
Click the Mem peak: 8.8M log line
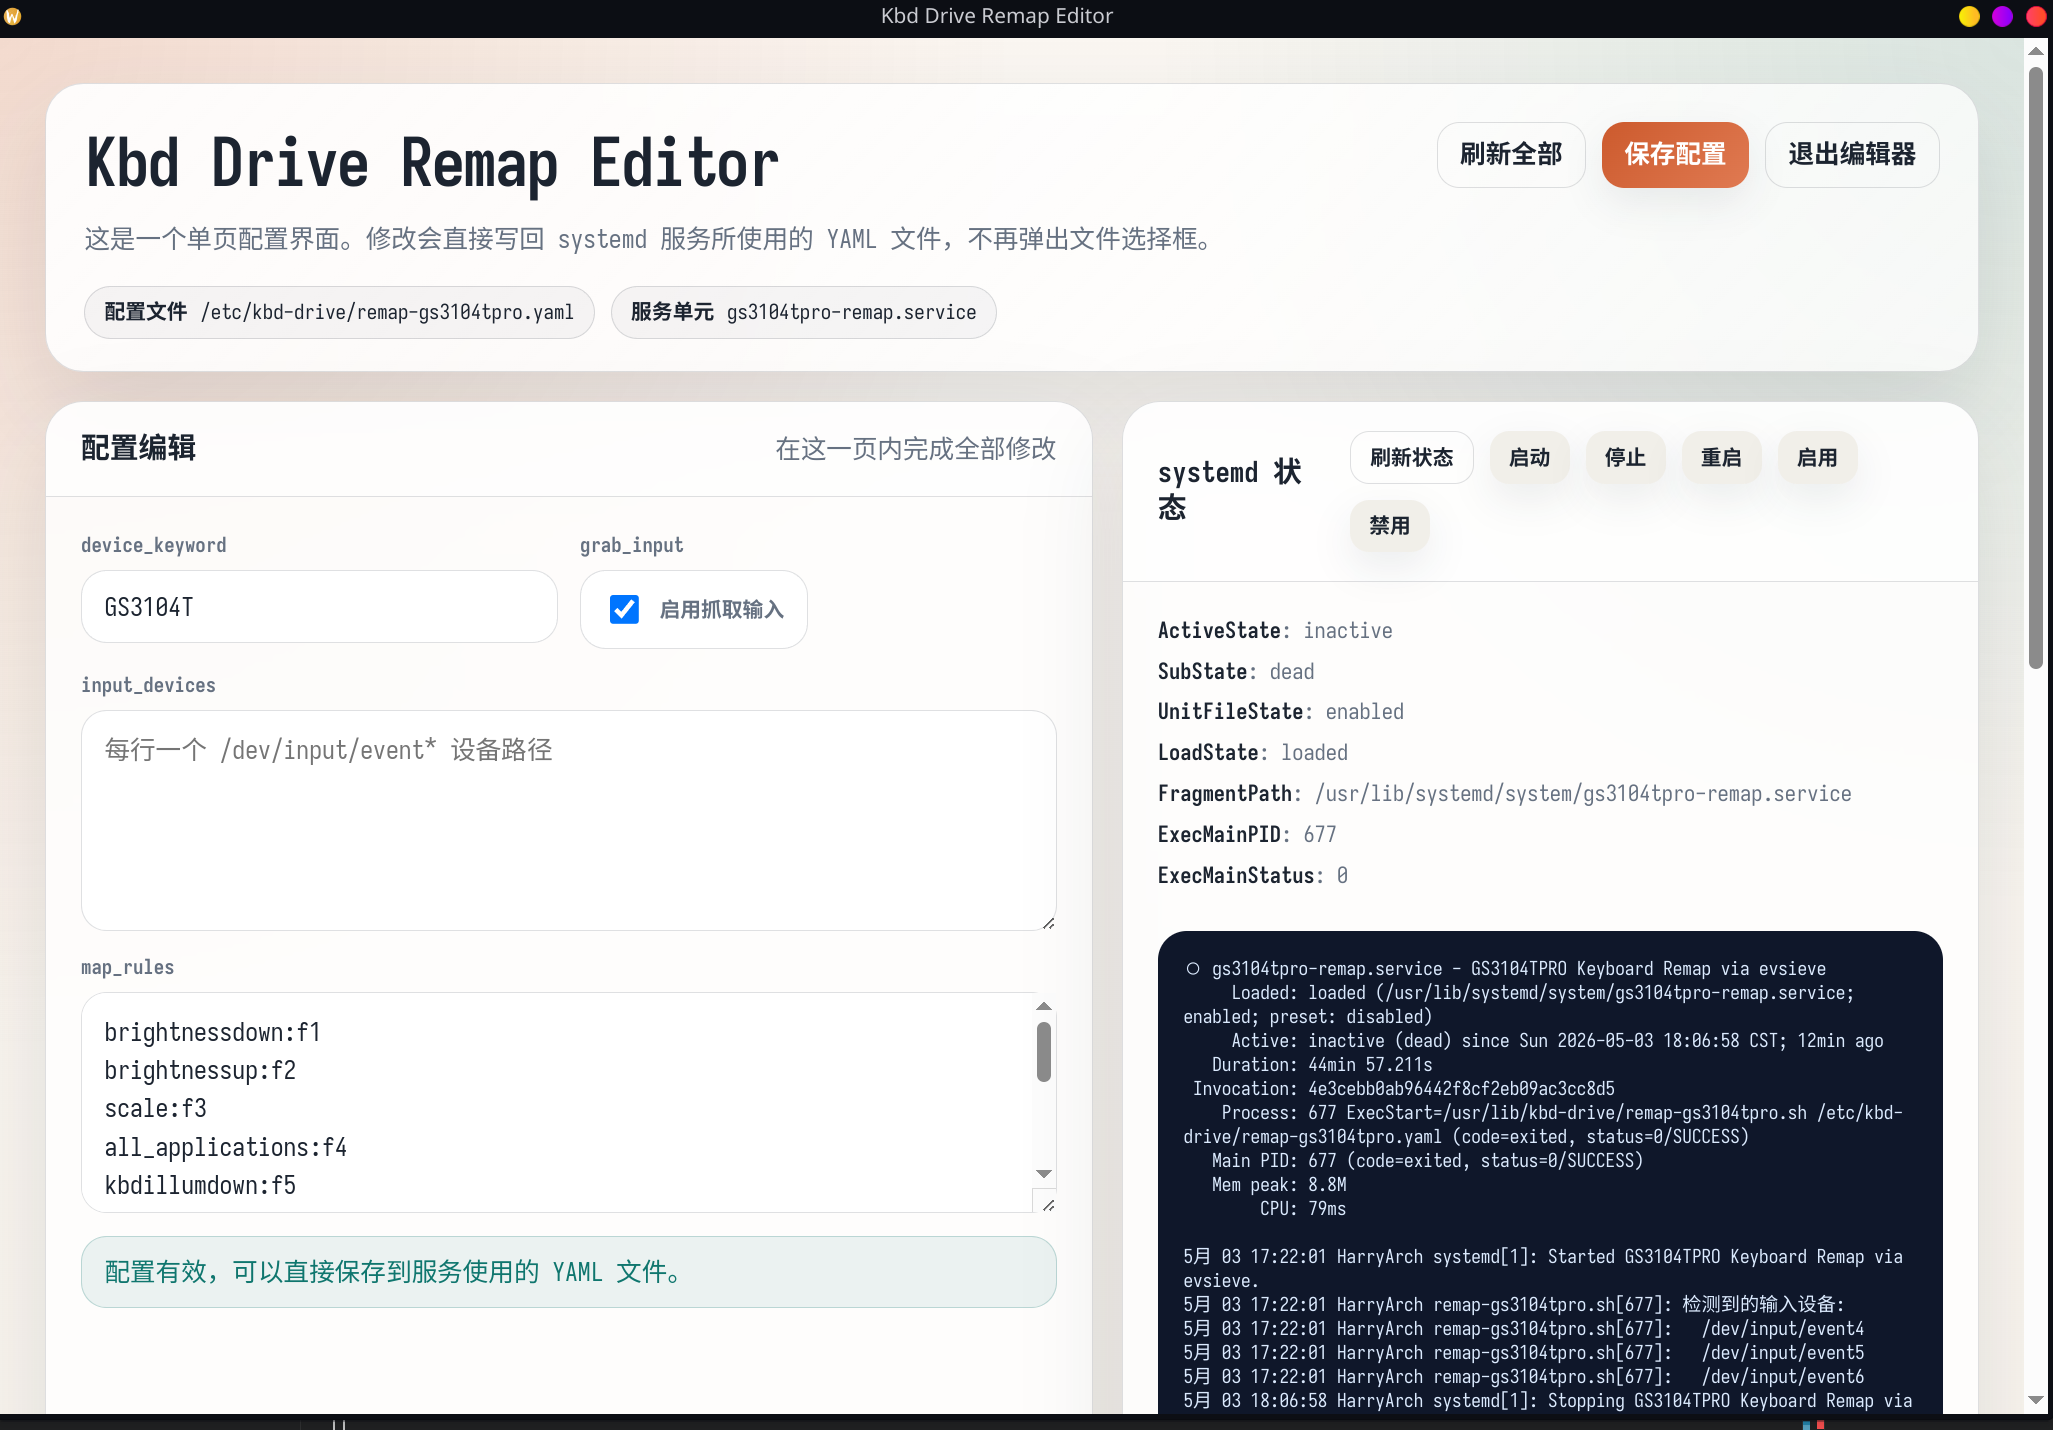point(1279,1184)
